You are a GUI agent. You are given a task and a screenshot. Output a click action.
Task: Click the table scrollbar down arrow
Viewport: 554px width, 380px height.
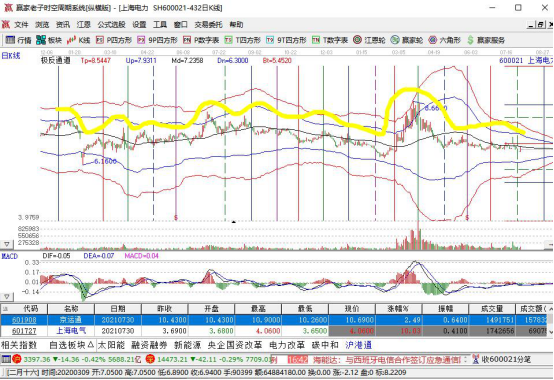550,332
